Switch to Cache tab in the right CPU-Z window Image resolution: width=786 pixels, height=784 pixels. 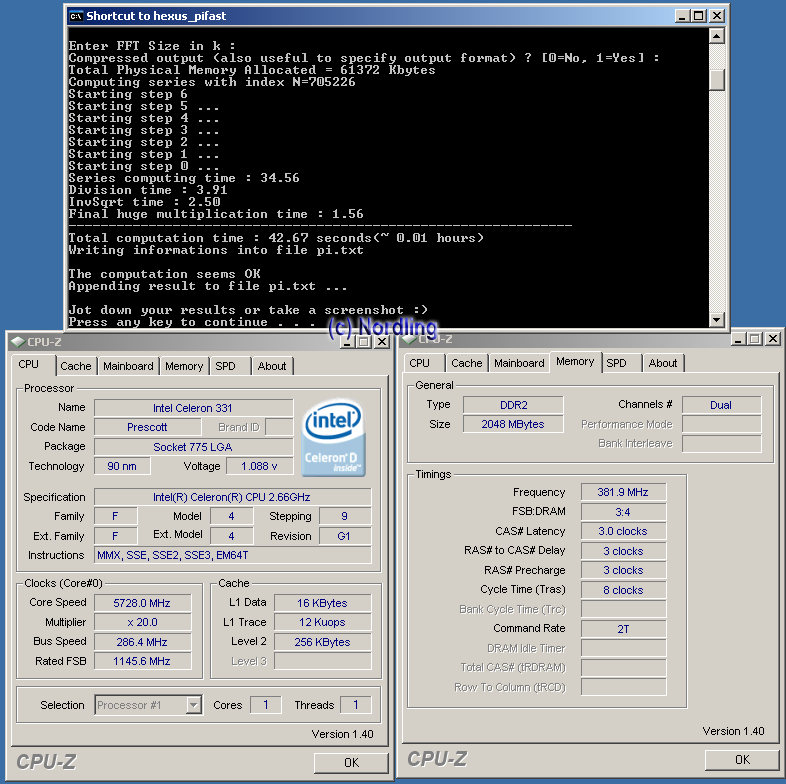(x=467, y=363)
